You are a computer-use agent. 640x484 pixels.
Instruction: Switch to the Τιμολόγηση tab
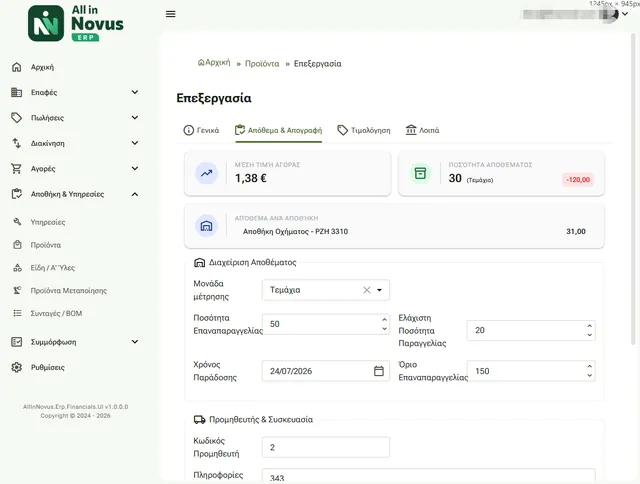364,131
